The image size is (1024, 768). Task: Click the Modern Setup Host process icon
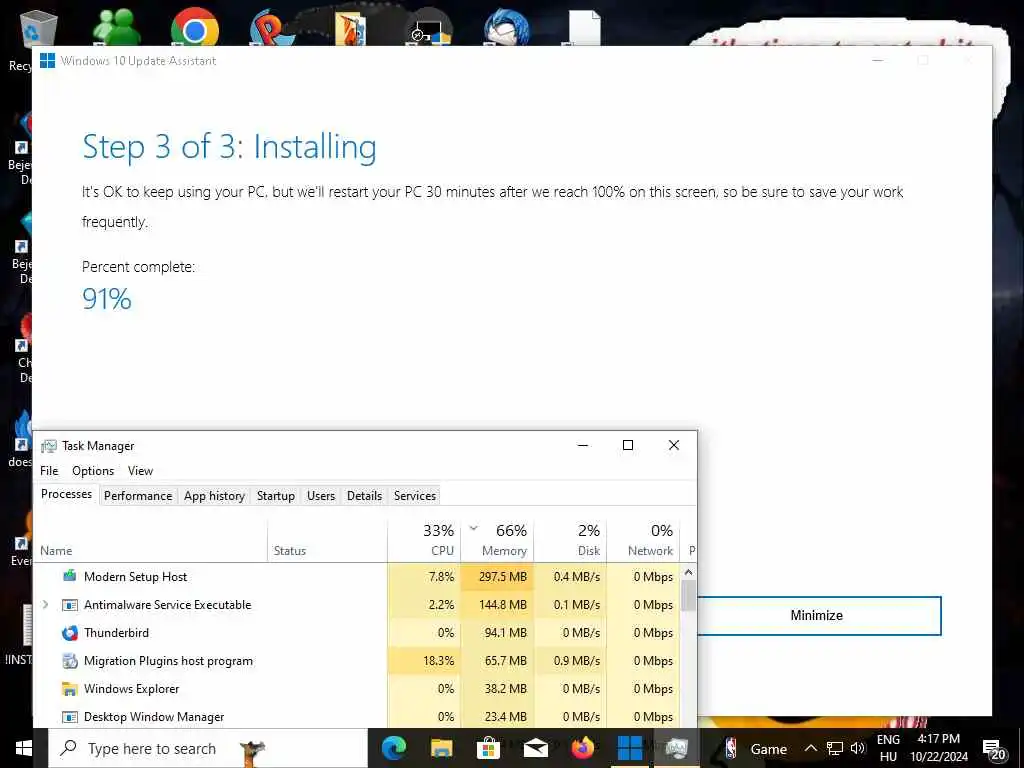(x=69, y=576)
